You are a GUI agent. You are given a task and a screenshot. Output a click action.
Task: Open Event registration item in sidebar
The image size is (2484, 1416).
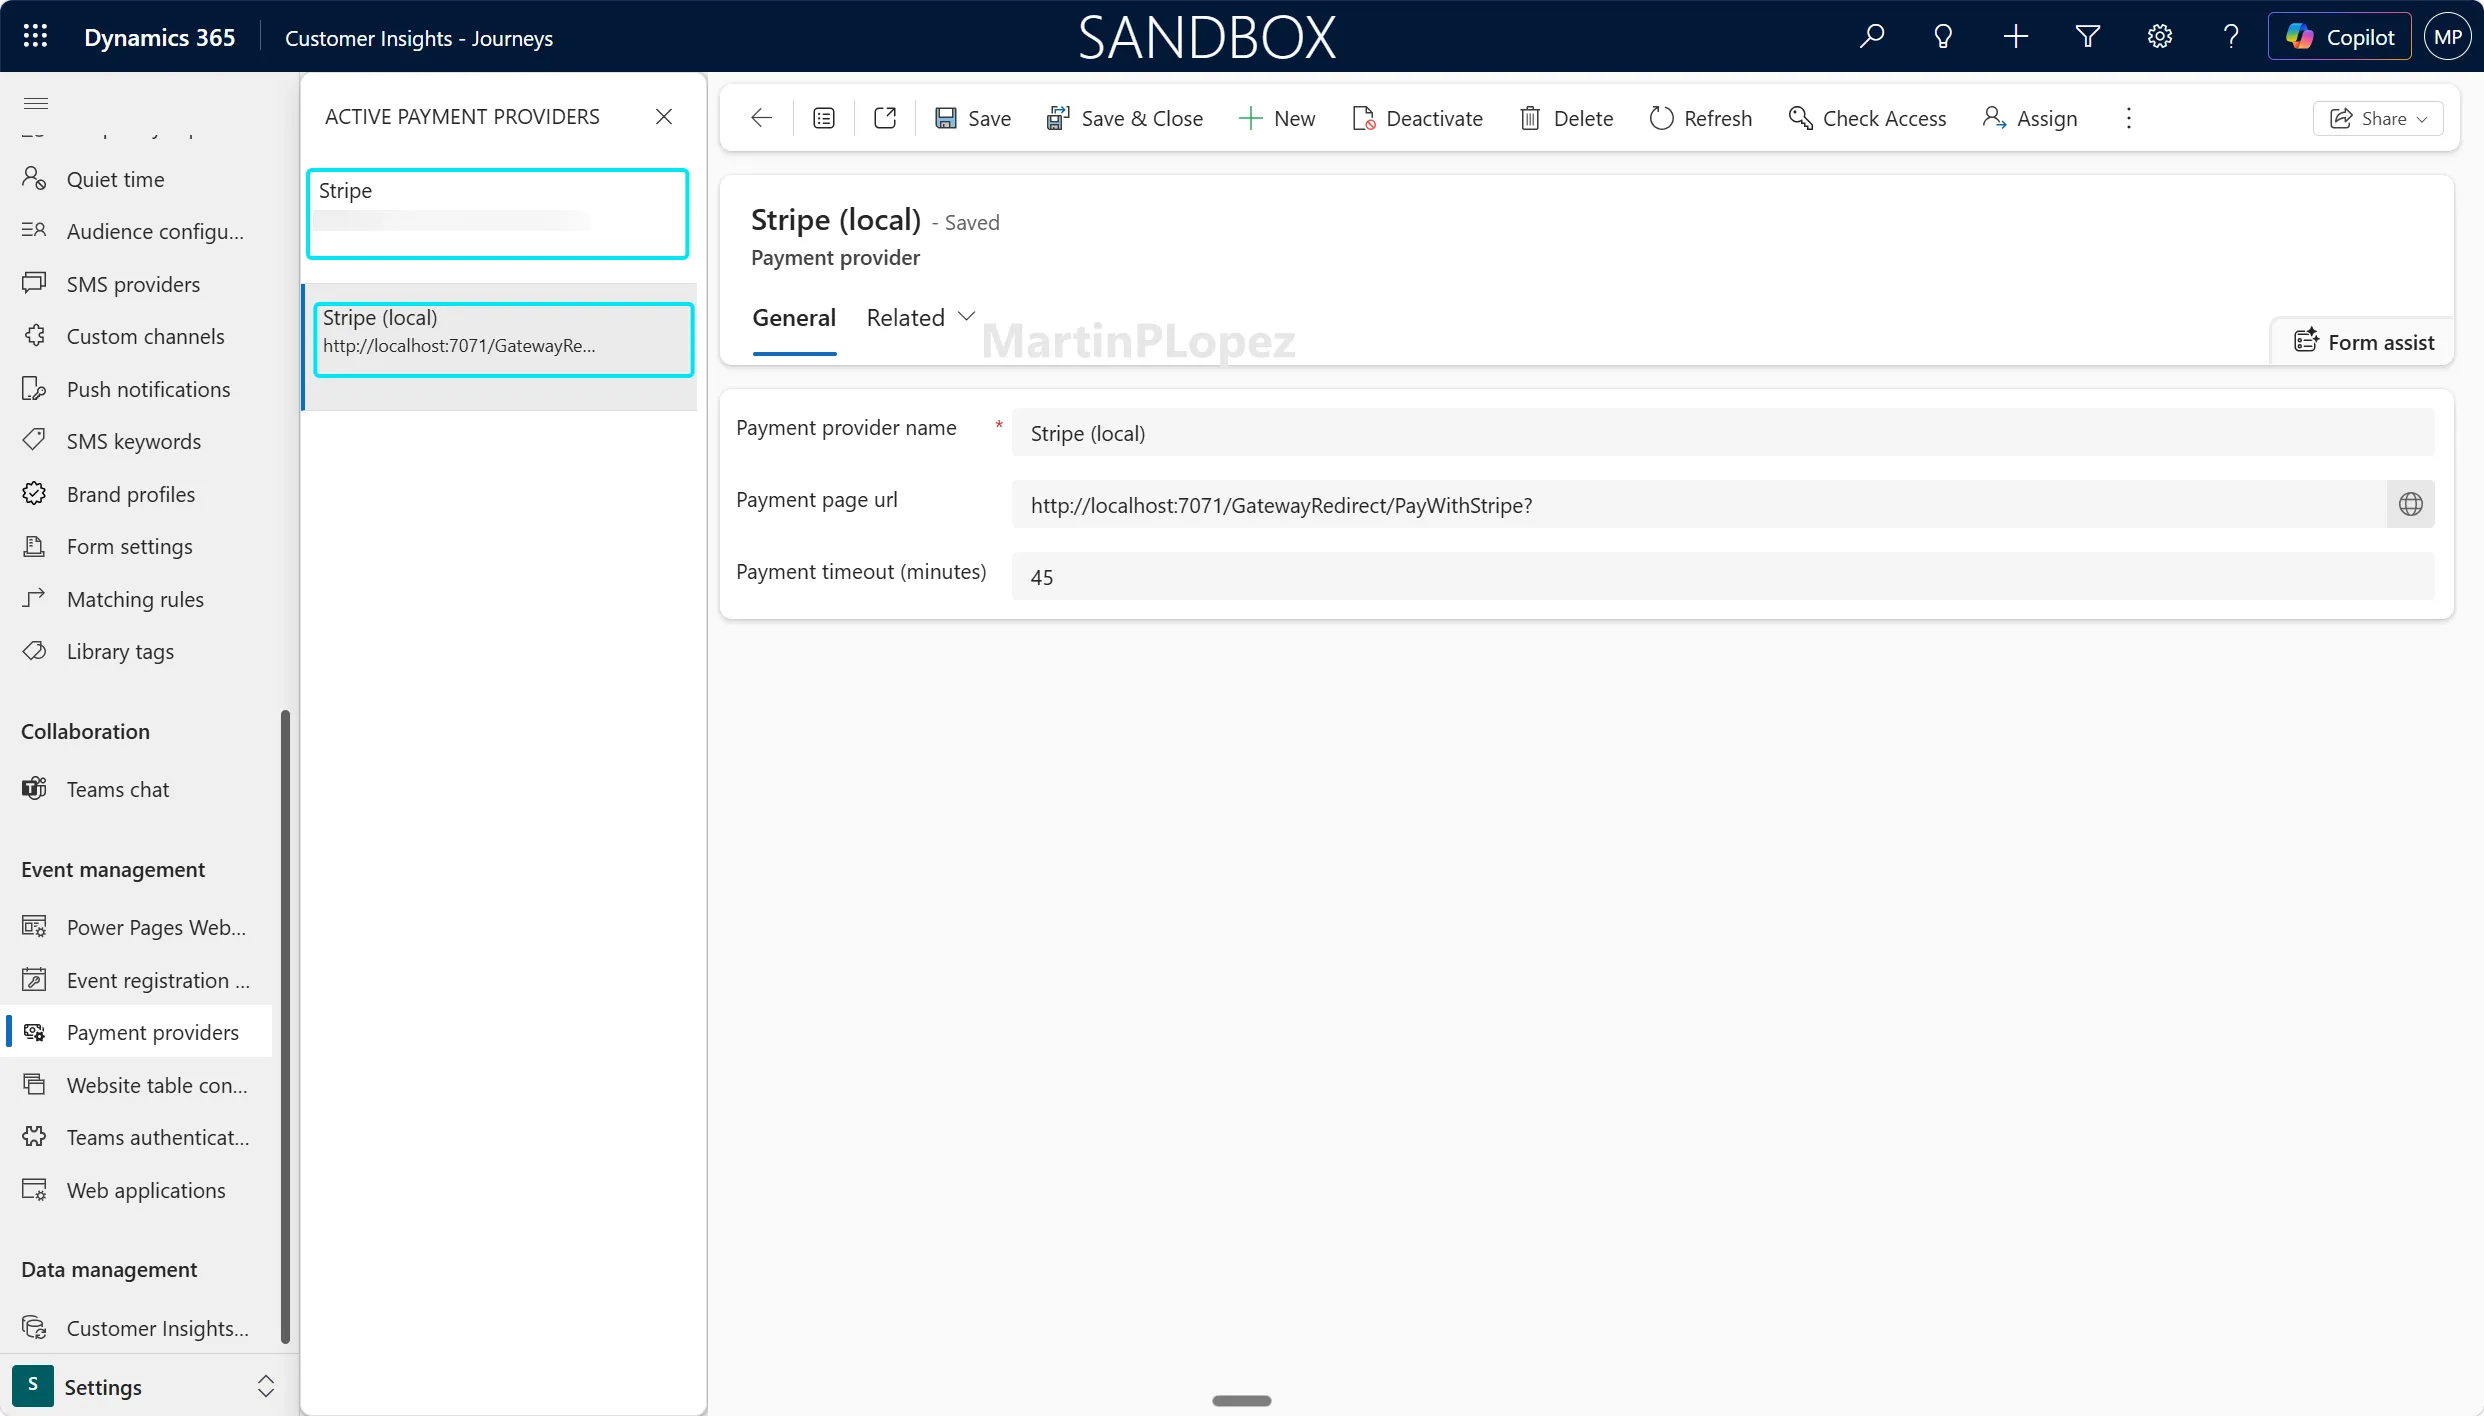point(136,980)
